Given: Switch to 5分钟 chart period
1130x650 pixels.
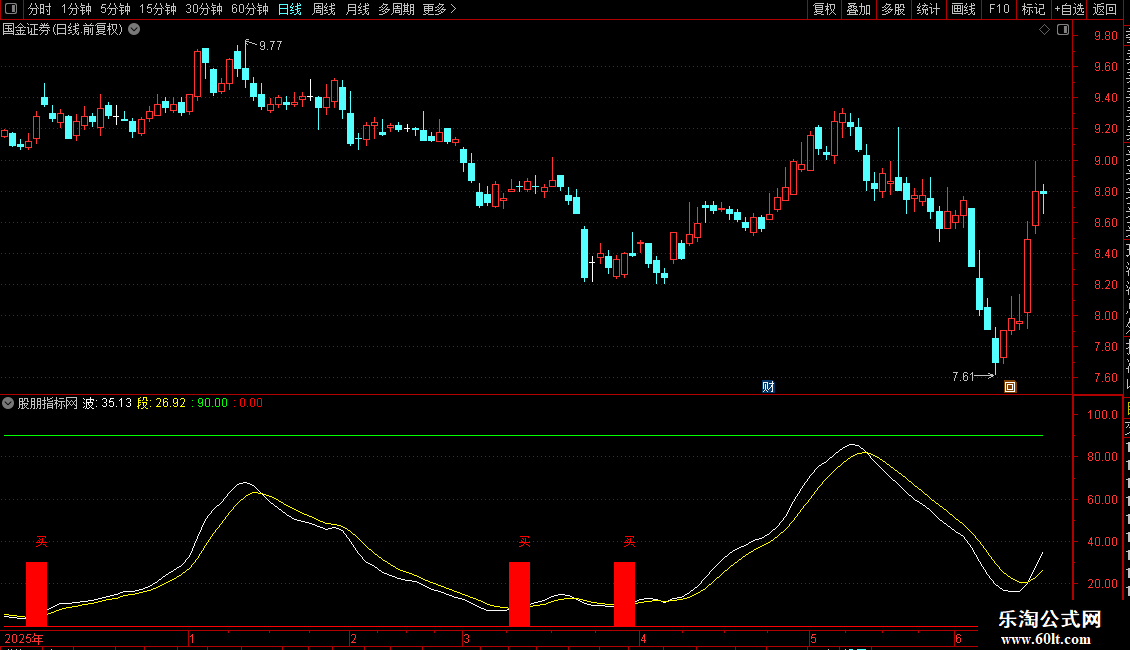Looking at the screenshot, I should point(115,9).
